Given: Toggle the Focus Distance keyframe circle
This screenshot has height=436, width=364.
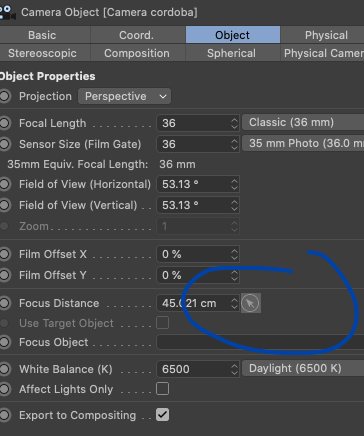Looking at the screenshot, I should coord(5,303).
